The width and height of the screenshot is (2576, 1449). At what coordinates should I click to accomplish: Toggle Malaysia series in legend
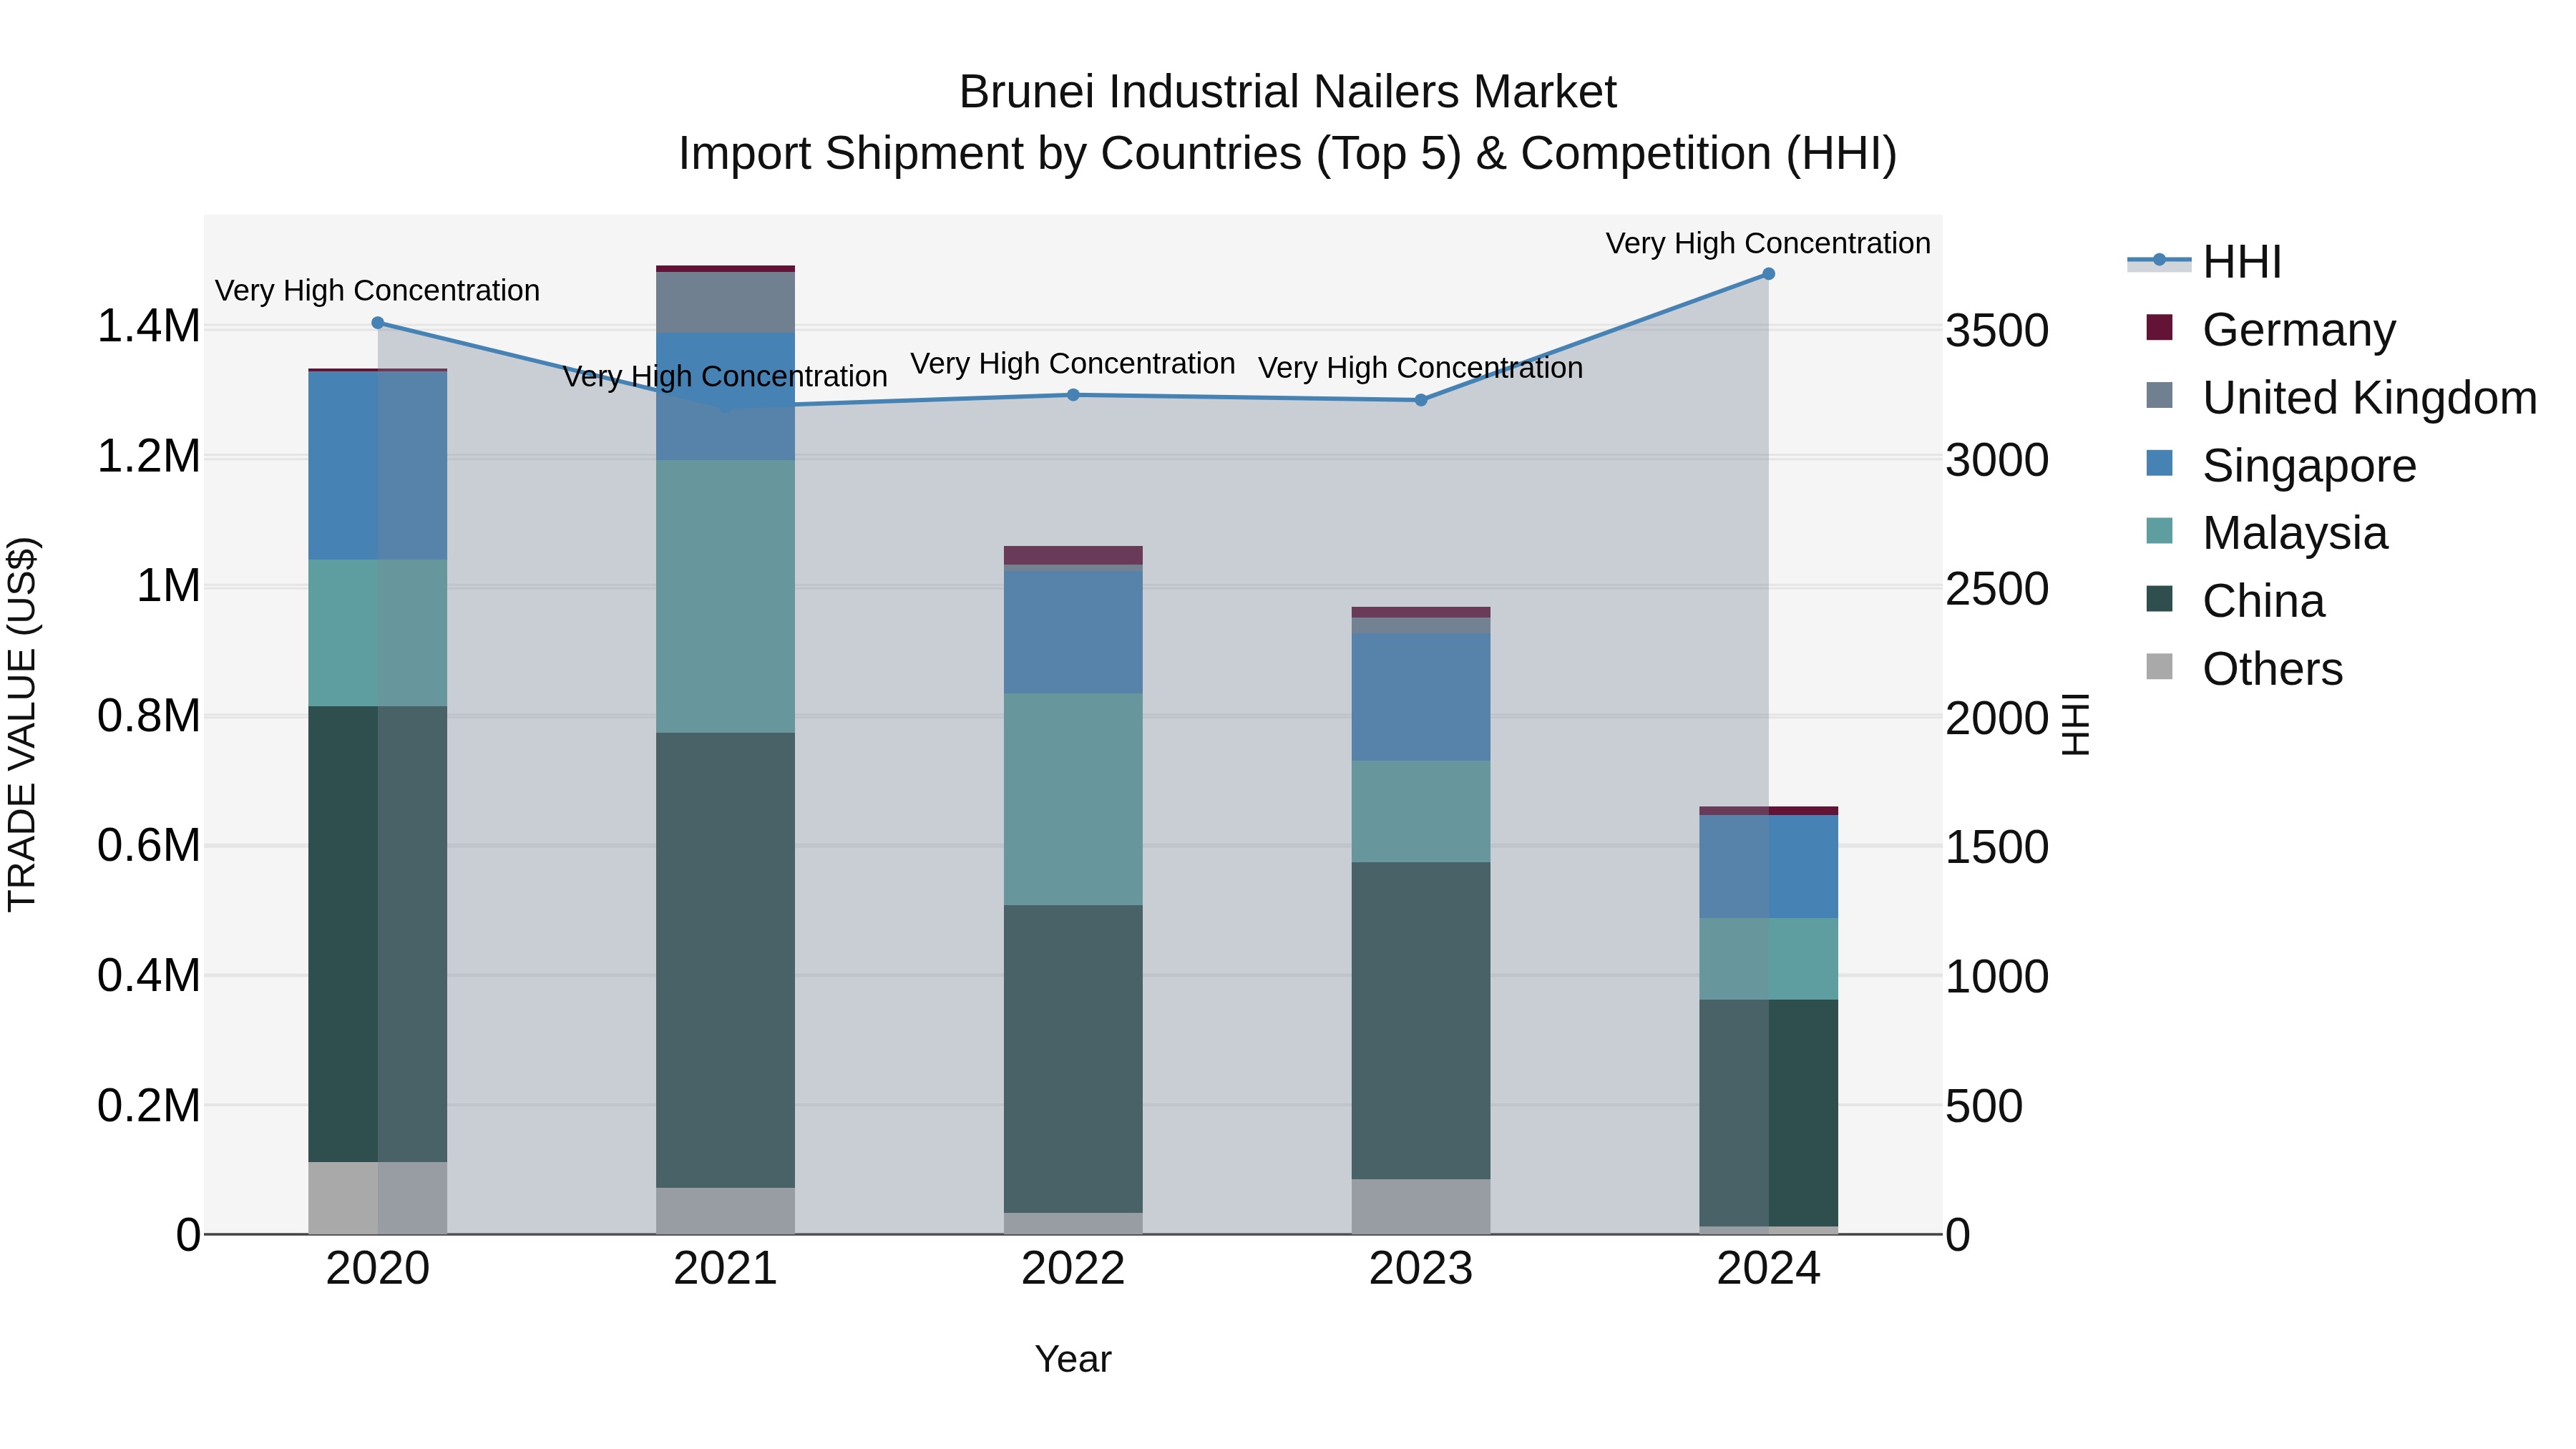2267,533
